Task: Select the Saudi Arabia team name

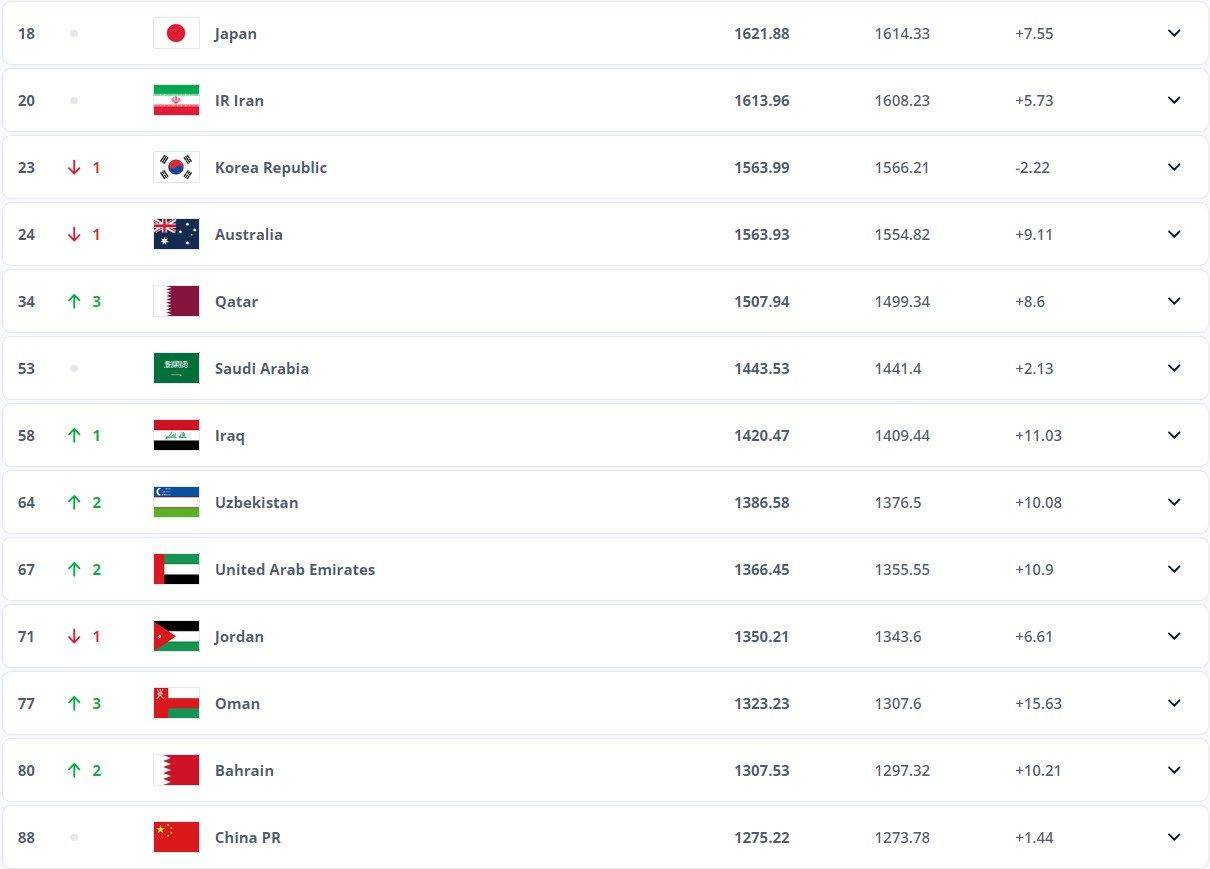Action: (261, 368)
